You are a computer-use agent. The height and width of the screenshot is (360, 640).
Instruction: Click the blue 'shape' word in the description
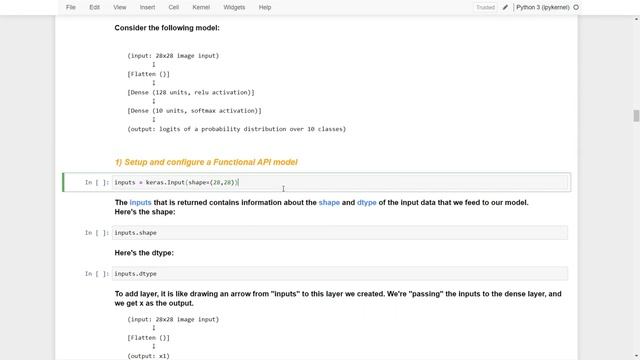pos(329,202)
